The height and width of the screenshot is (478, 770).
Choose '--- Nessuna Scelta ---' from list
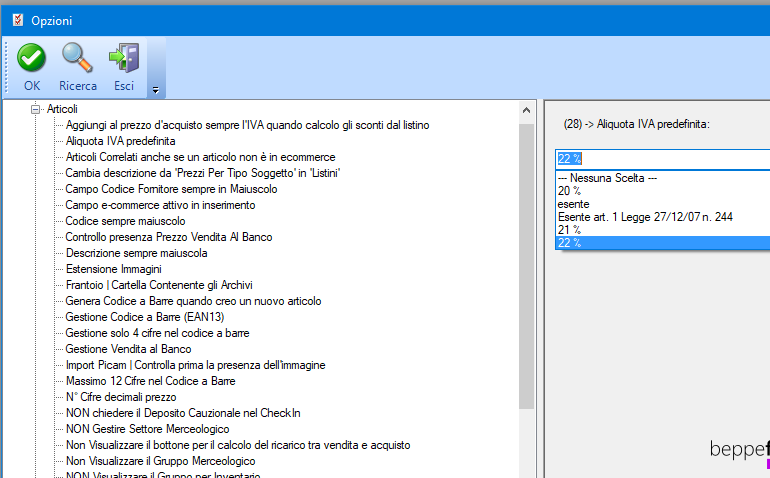click(x=606, y=178)
